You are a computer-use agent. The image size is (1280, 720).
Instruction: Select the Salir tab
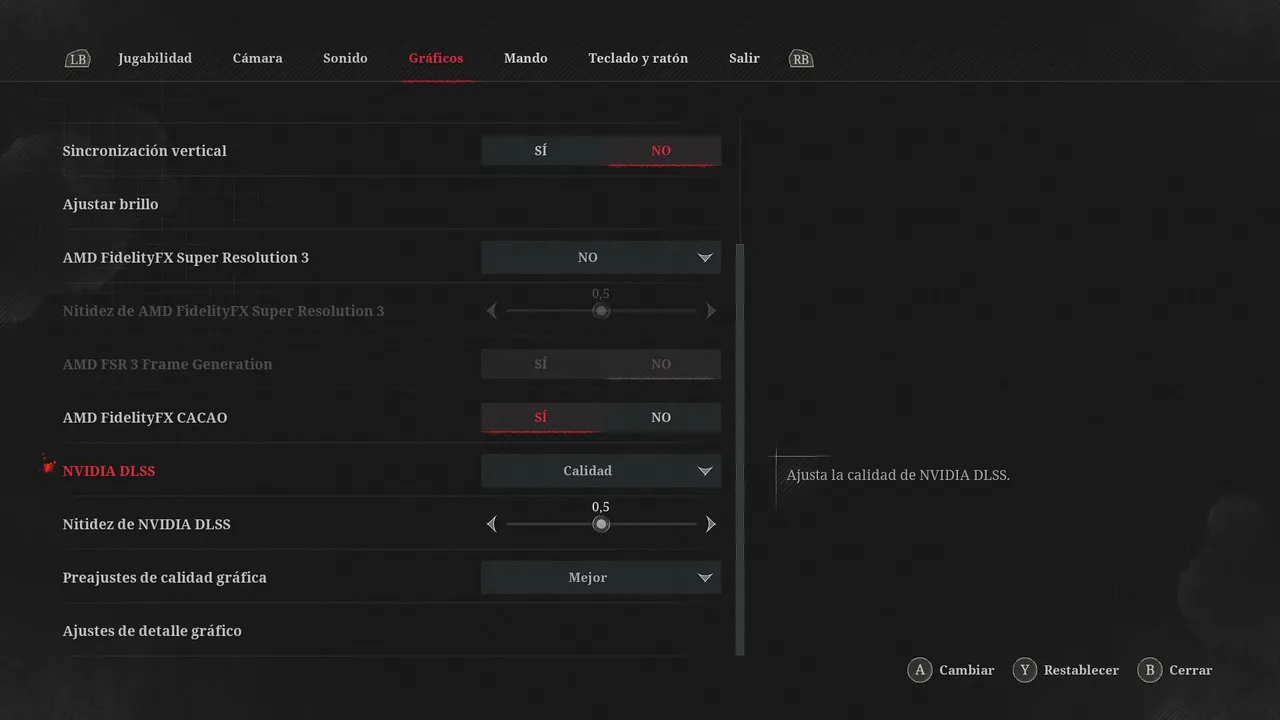(744, 58)
